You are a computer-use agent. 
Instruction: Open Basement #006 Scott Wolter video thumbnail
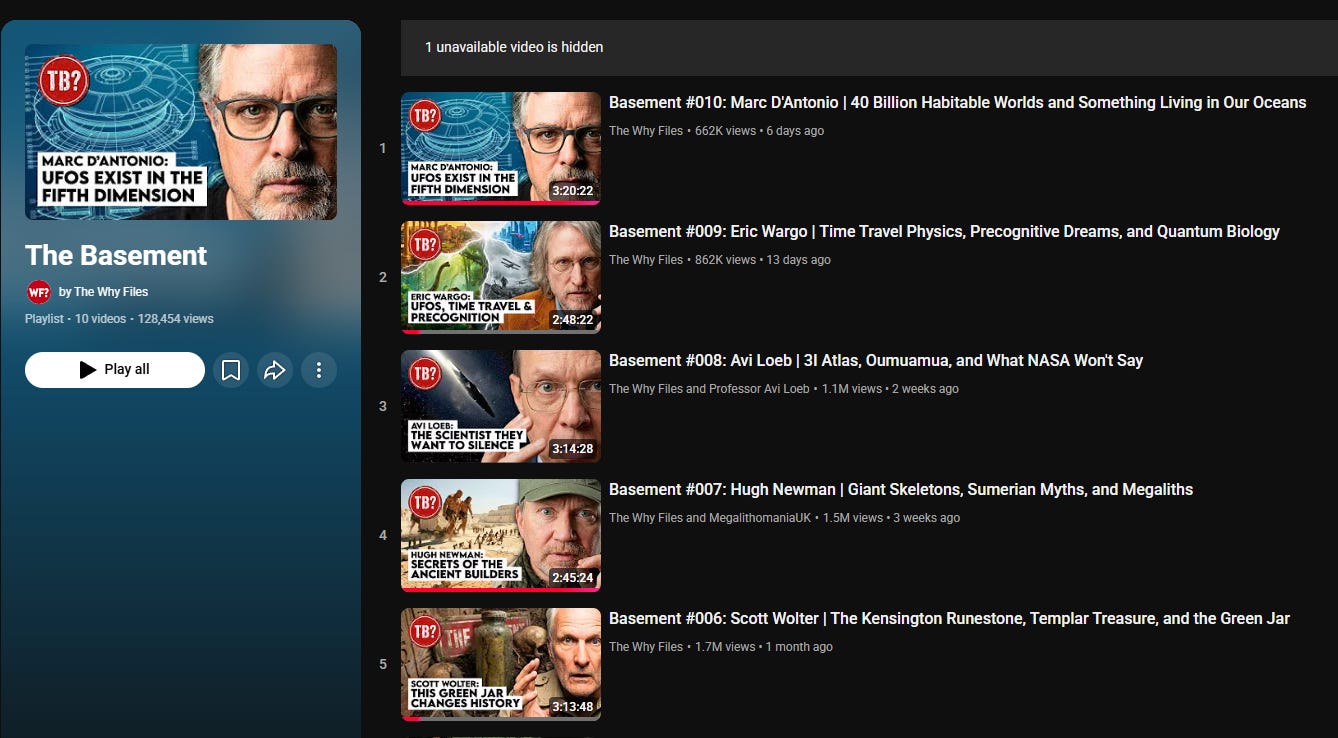tap(501, 665)
